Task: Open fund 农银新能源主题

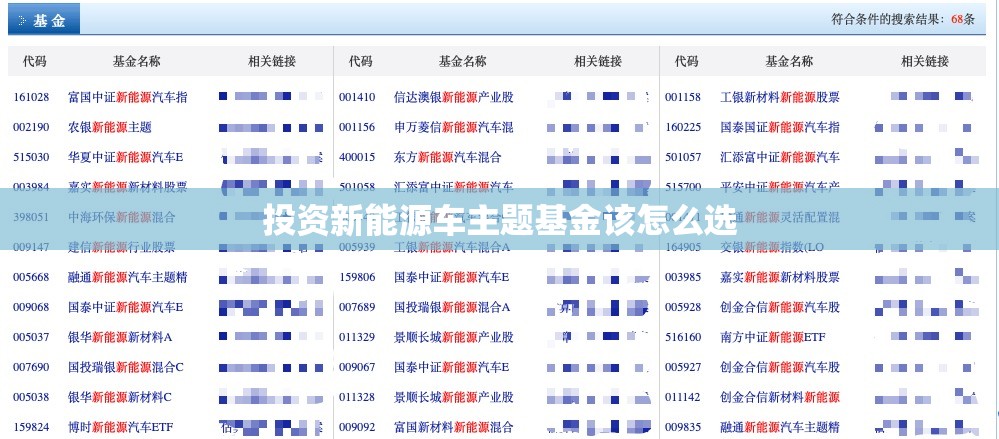Action: 110,127
